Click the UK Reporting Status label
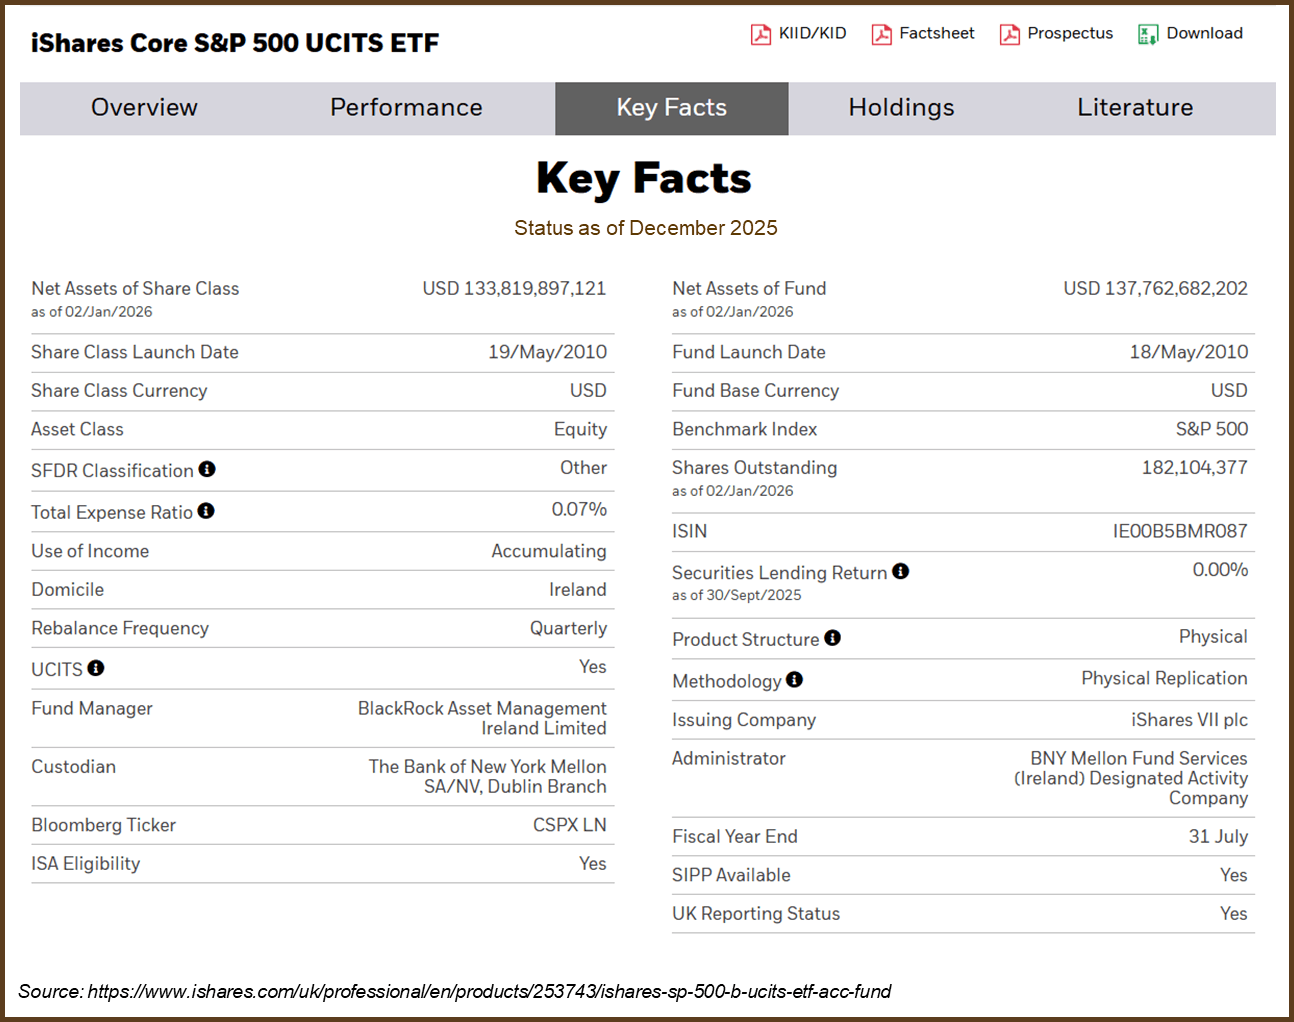1294x1022 pixels. coord(756,914)
